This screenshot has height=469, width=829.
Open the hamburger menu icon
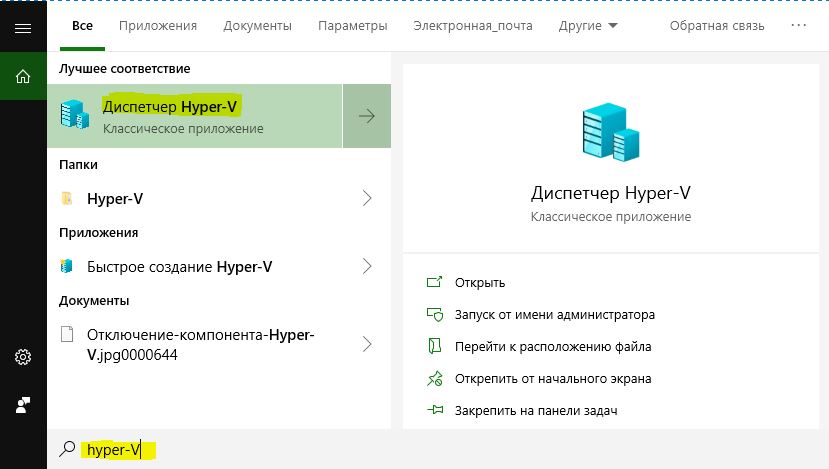point(23,29)
